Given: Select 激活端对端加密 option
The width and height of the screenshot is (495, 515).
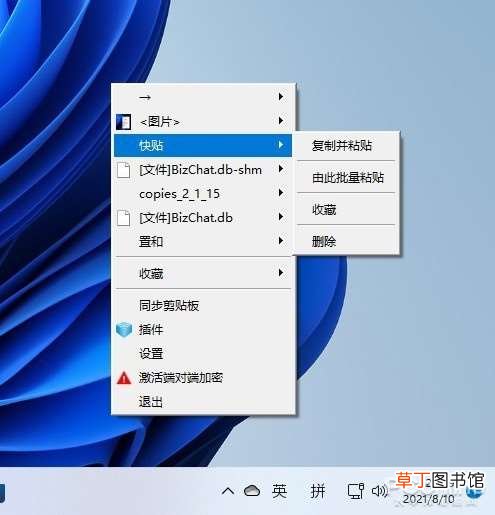Looking at the screenshot, I should point(203,378).
